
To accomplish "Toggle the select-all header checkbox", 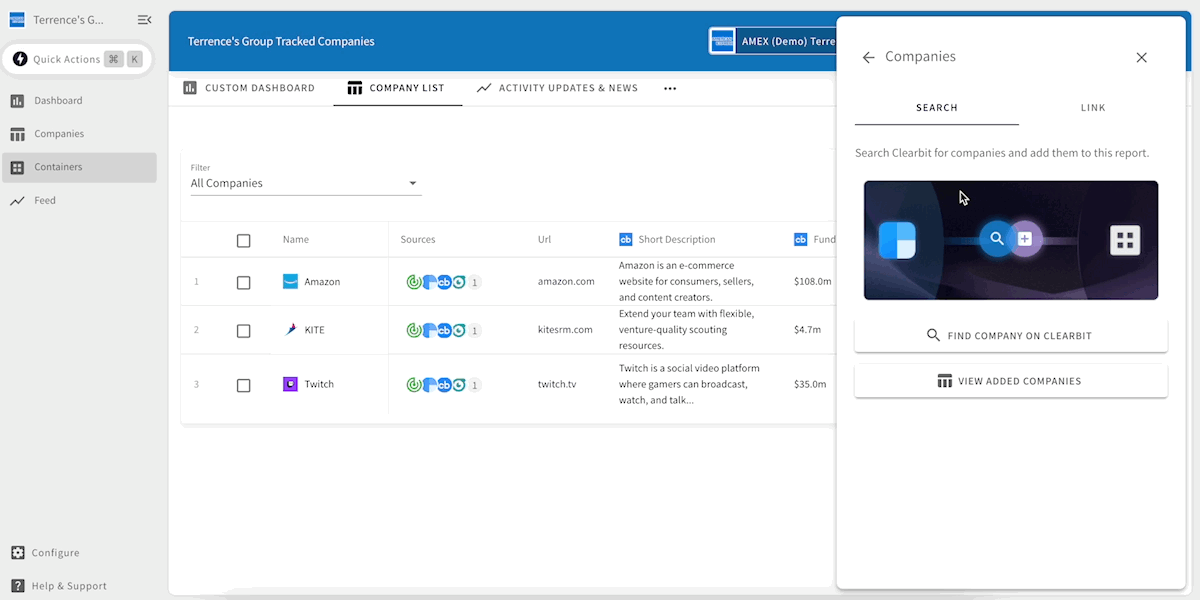I will [x=243, y=241].
